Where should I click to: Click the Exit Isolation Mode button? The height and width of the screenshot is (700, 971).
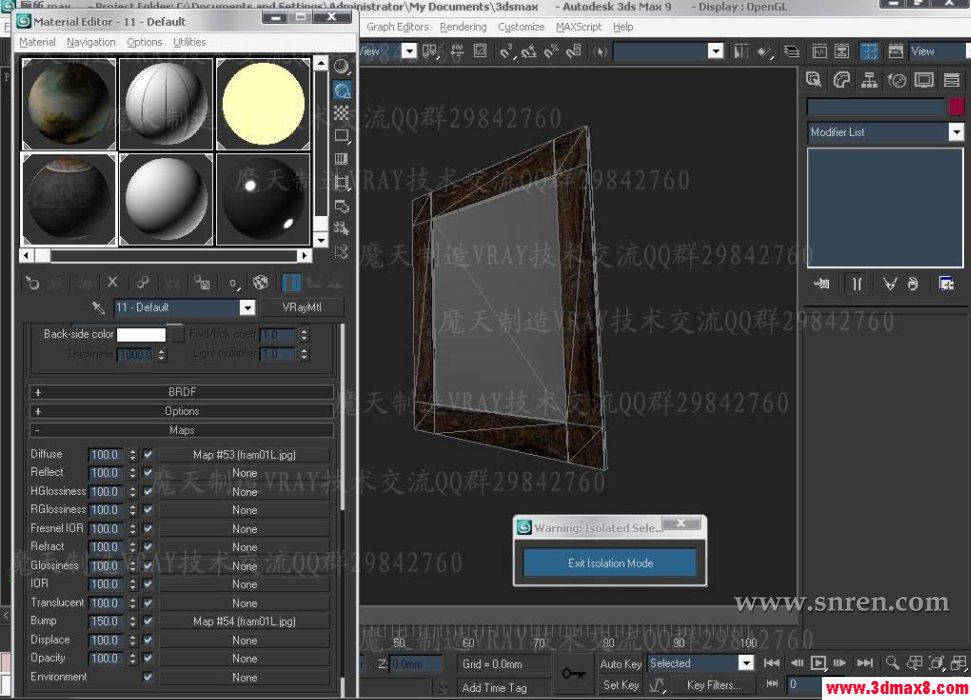pos(609,562)
